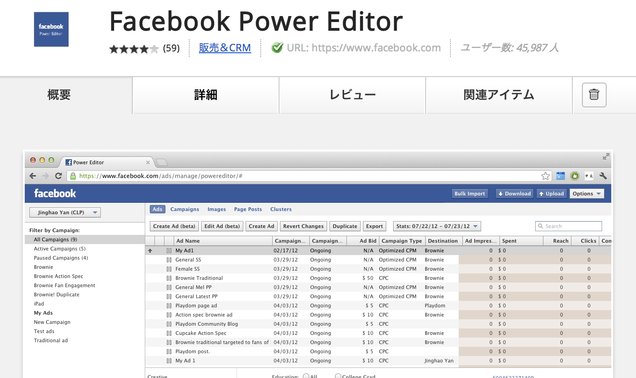This screenshot has width=636, height=378.
Task: Select the Cupcake Action Spec row
Action: 378,333
